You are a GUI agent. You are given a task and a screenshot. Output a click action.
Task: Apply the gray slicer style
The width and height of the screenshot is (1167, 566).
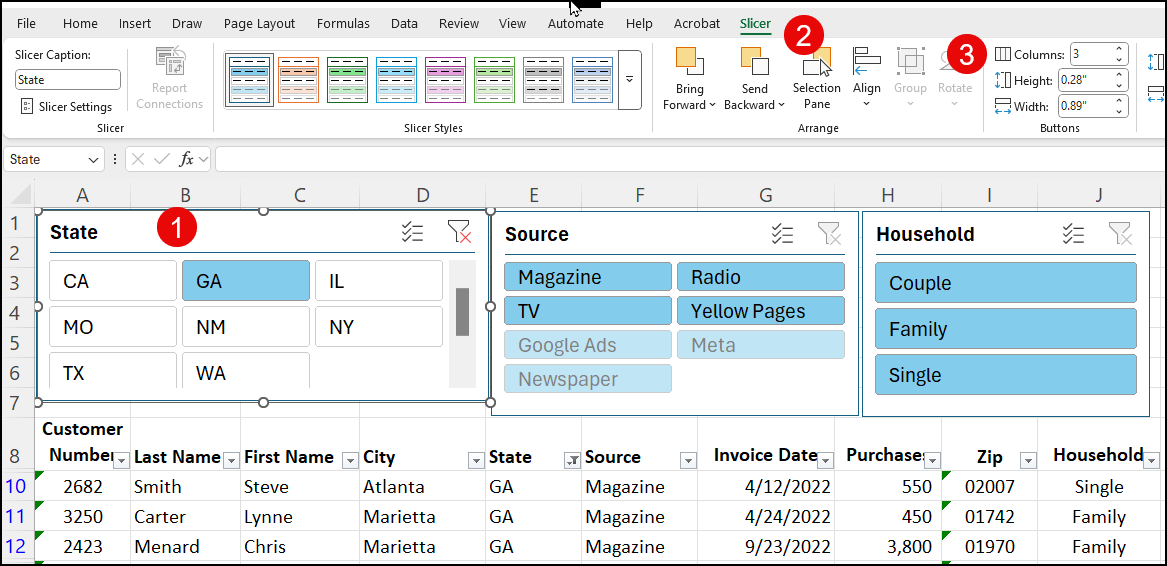coord(543,80)
